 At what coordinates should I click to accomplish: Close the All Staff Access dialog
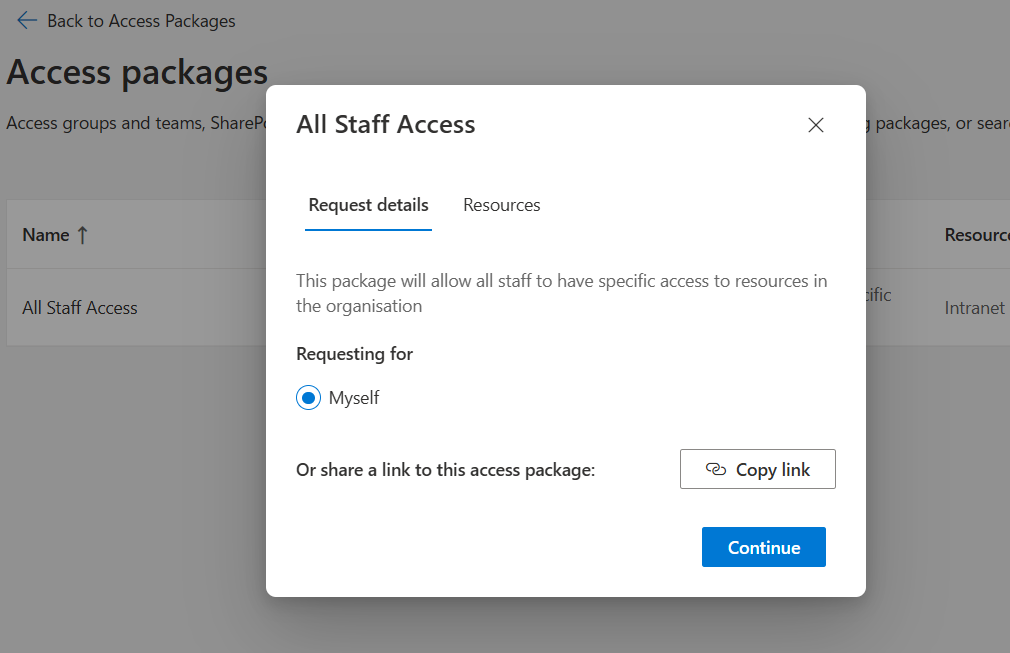[815, 125]
